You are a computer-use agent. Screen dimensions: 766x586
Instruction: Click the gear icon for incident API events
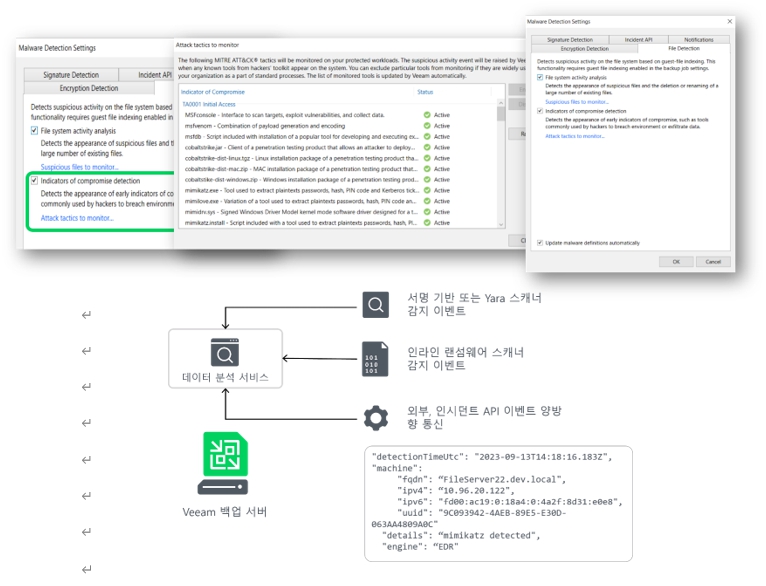pos(376,417)
